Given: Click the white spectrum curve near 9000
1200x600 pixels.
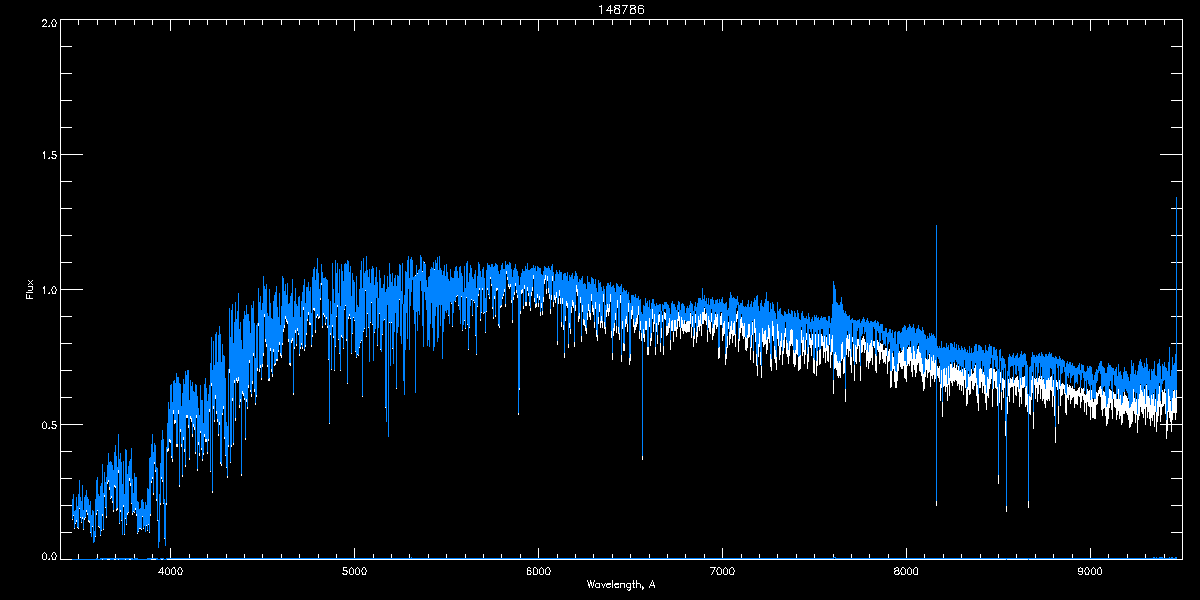Looking at the screenshot, I should coord(1090,400).
